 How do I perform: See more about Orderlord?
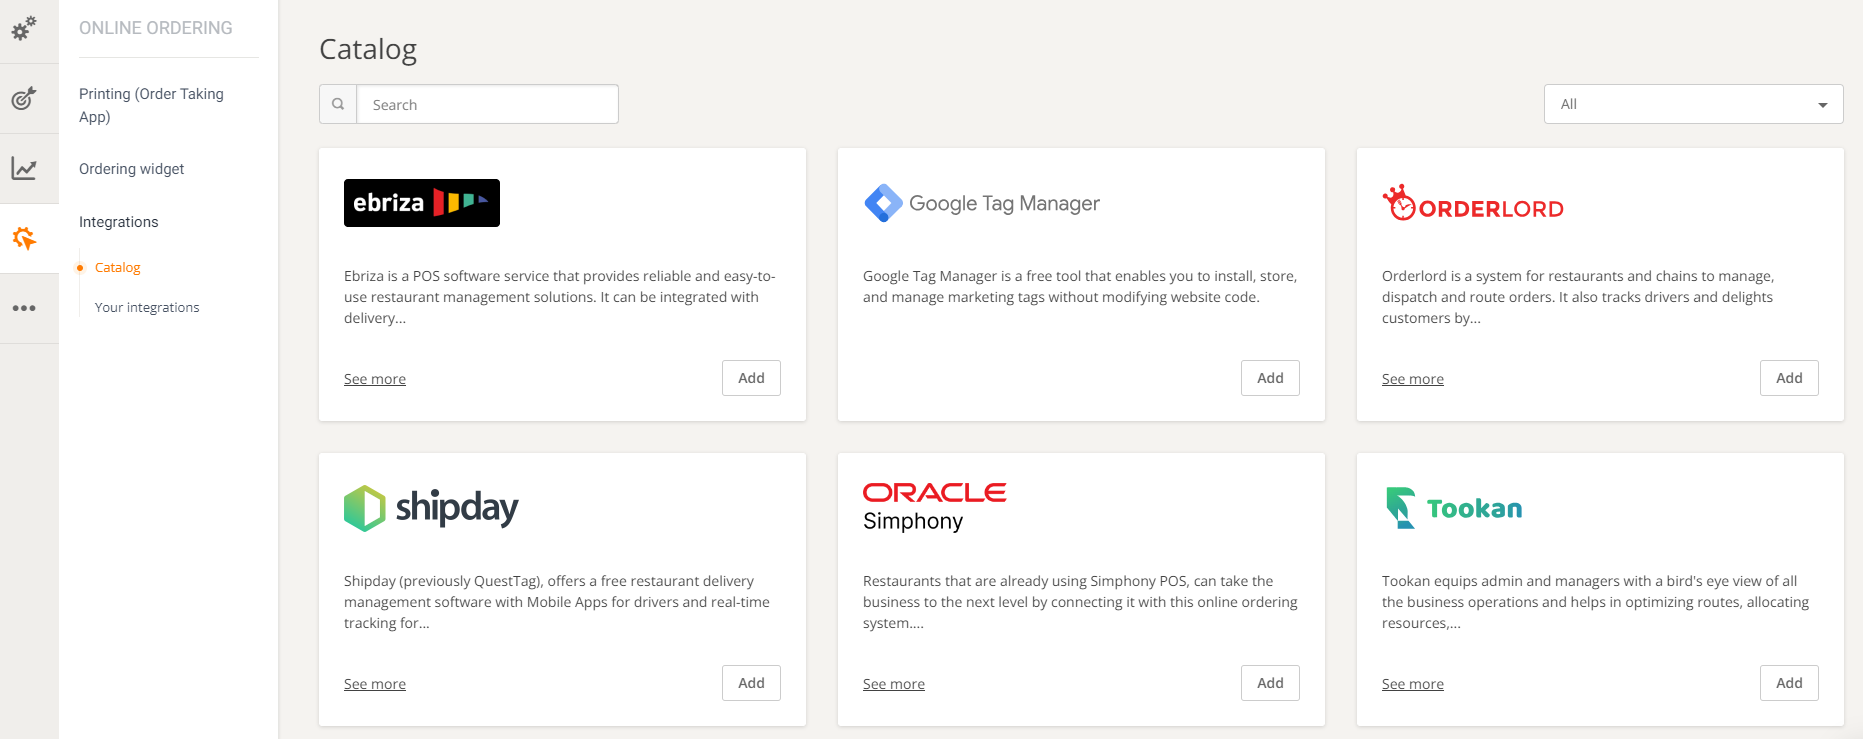(1413, 379)
